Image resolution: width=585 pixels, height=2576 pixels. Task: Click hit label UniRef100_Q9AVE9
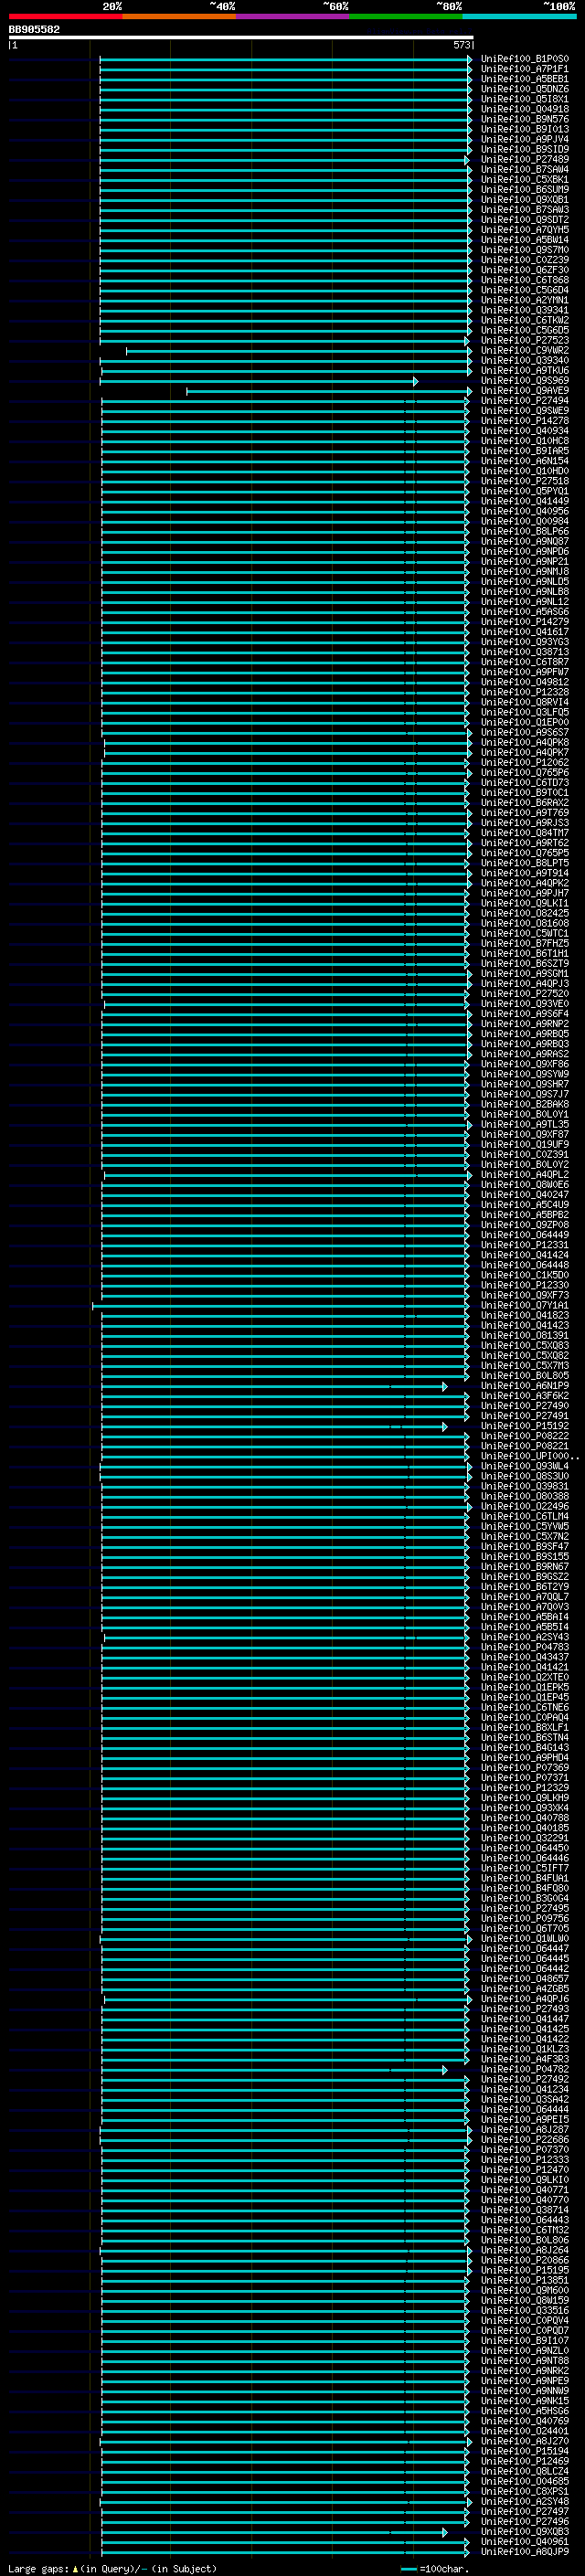click(x=524, y=391)
